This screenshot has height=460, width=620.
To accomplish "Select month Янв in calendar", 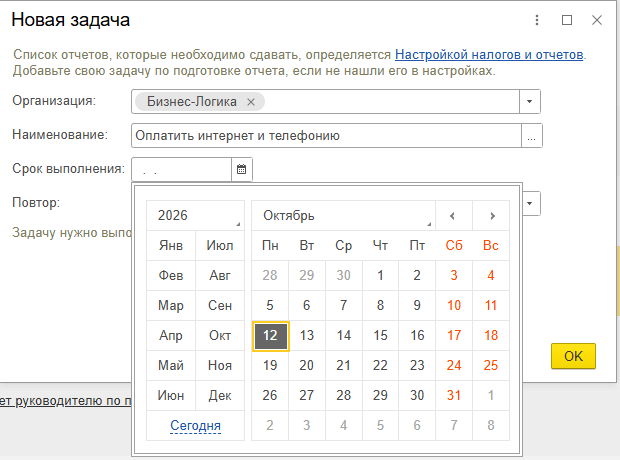I will point(171,246).
